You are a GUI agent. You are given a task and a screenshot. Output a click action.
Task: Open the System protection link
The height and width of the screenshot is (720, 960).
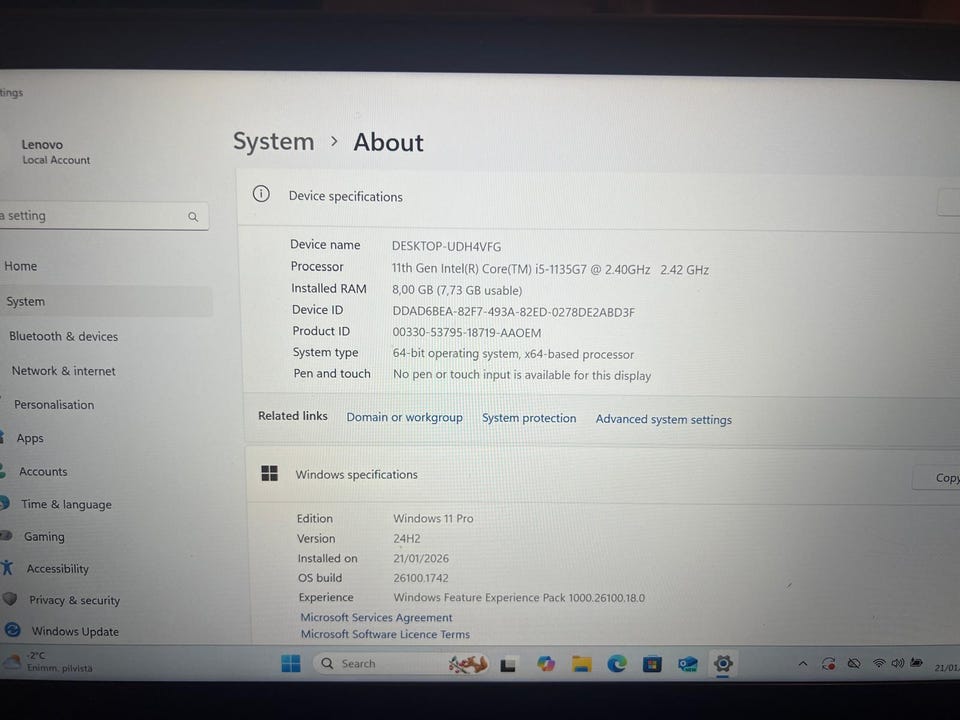529,418
